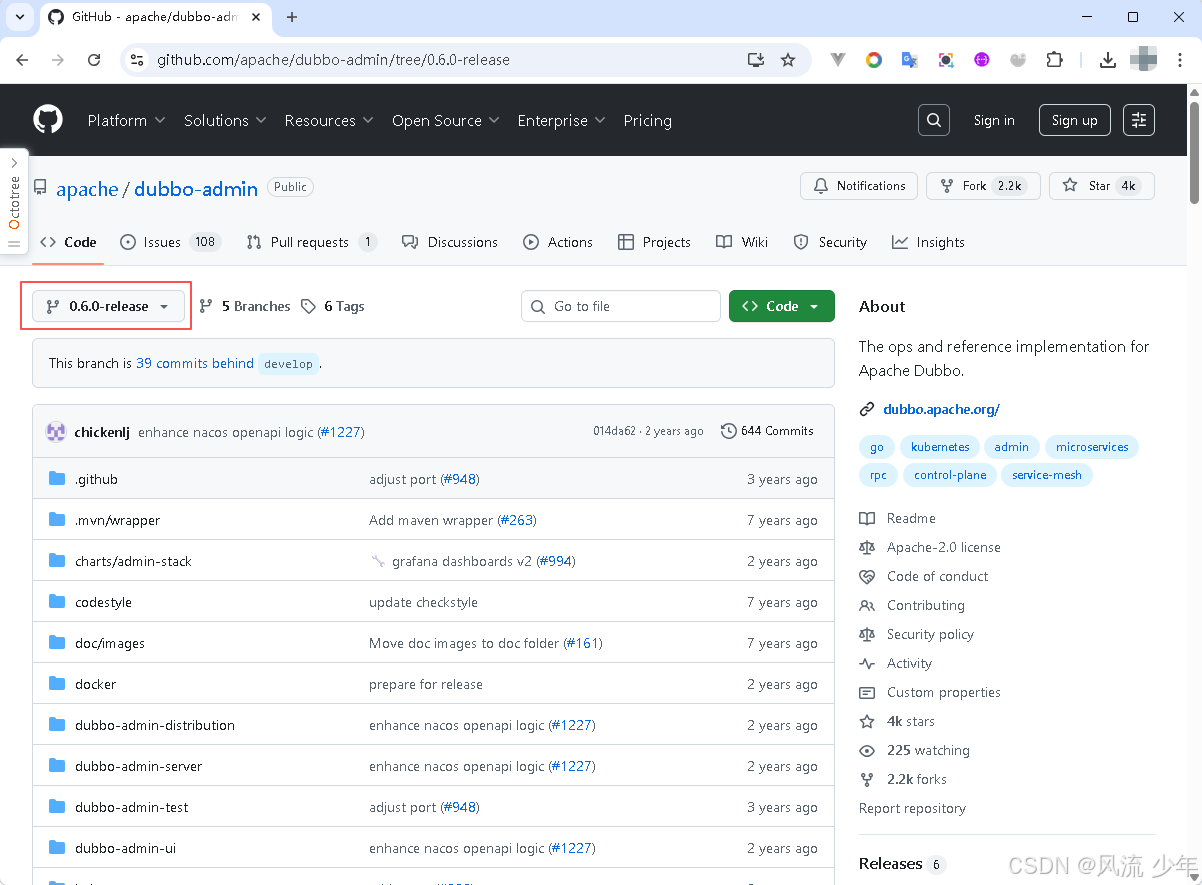This screenshot has height=885, width=1202.
Task: Open the Actions tab
Action: click(558, 242)
